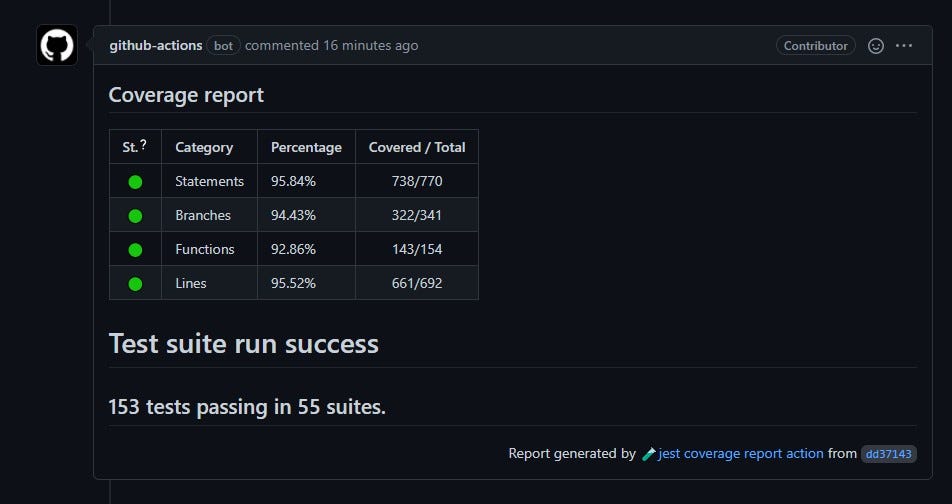The width and height of the screenshot is (952, 504).
Task: Click the test tube icon beside jest link
Action: pos(648,454)
